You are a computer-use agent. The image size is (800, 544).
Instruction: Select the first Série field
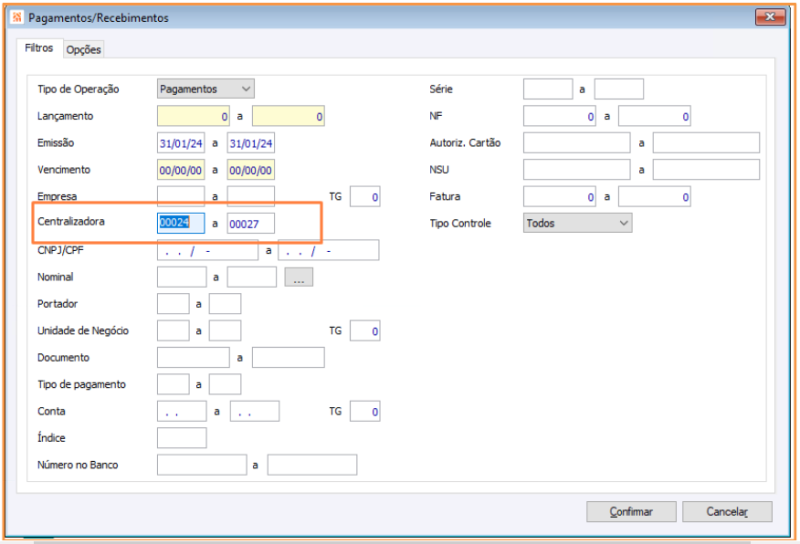pyautogui.click(x=548, y=89)
